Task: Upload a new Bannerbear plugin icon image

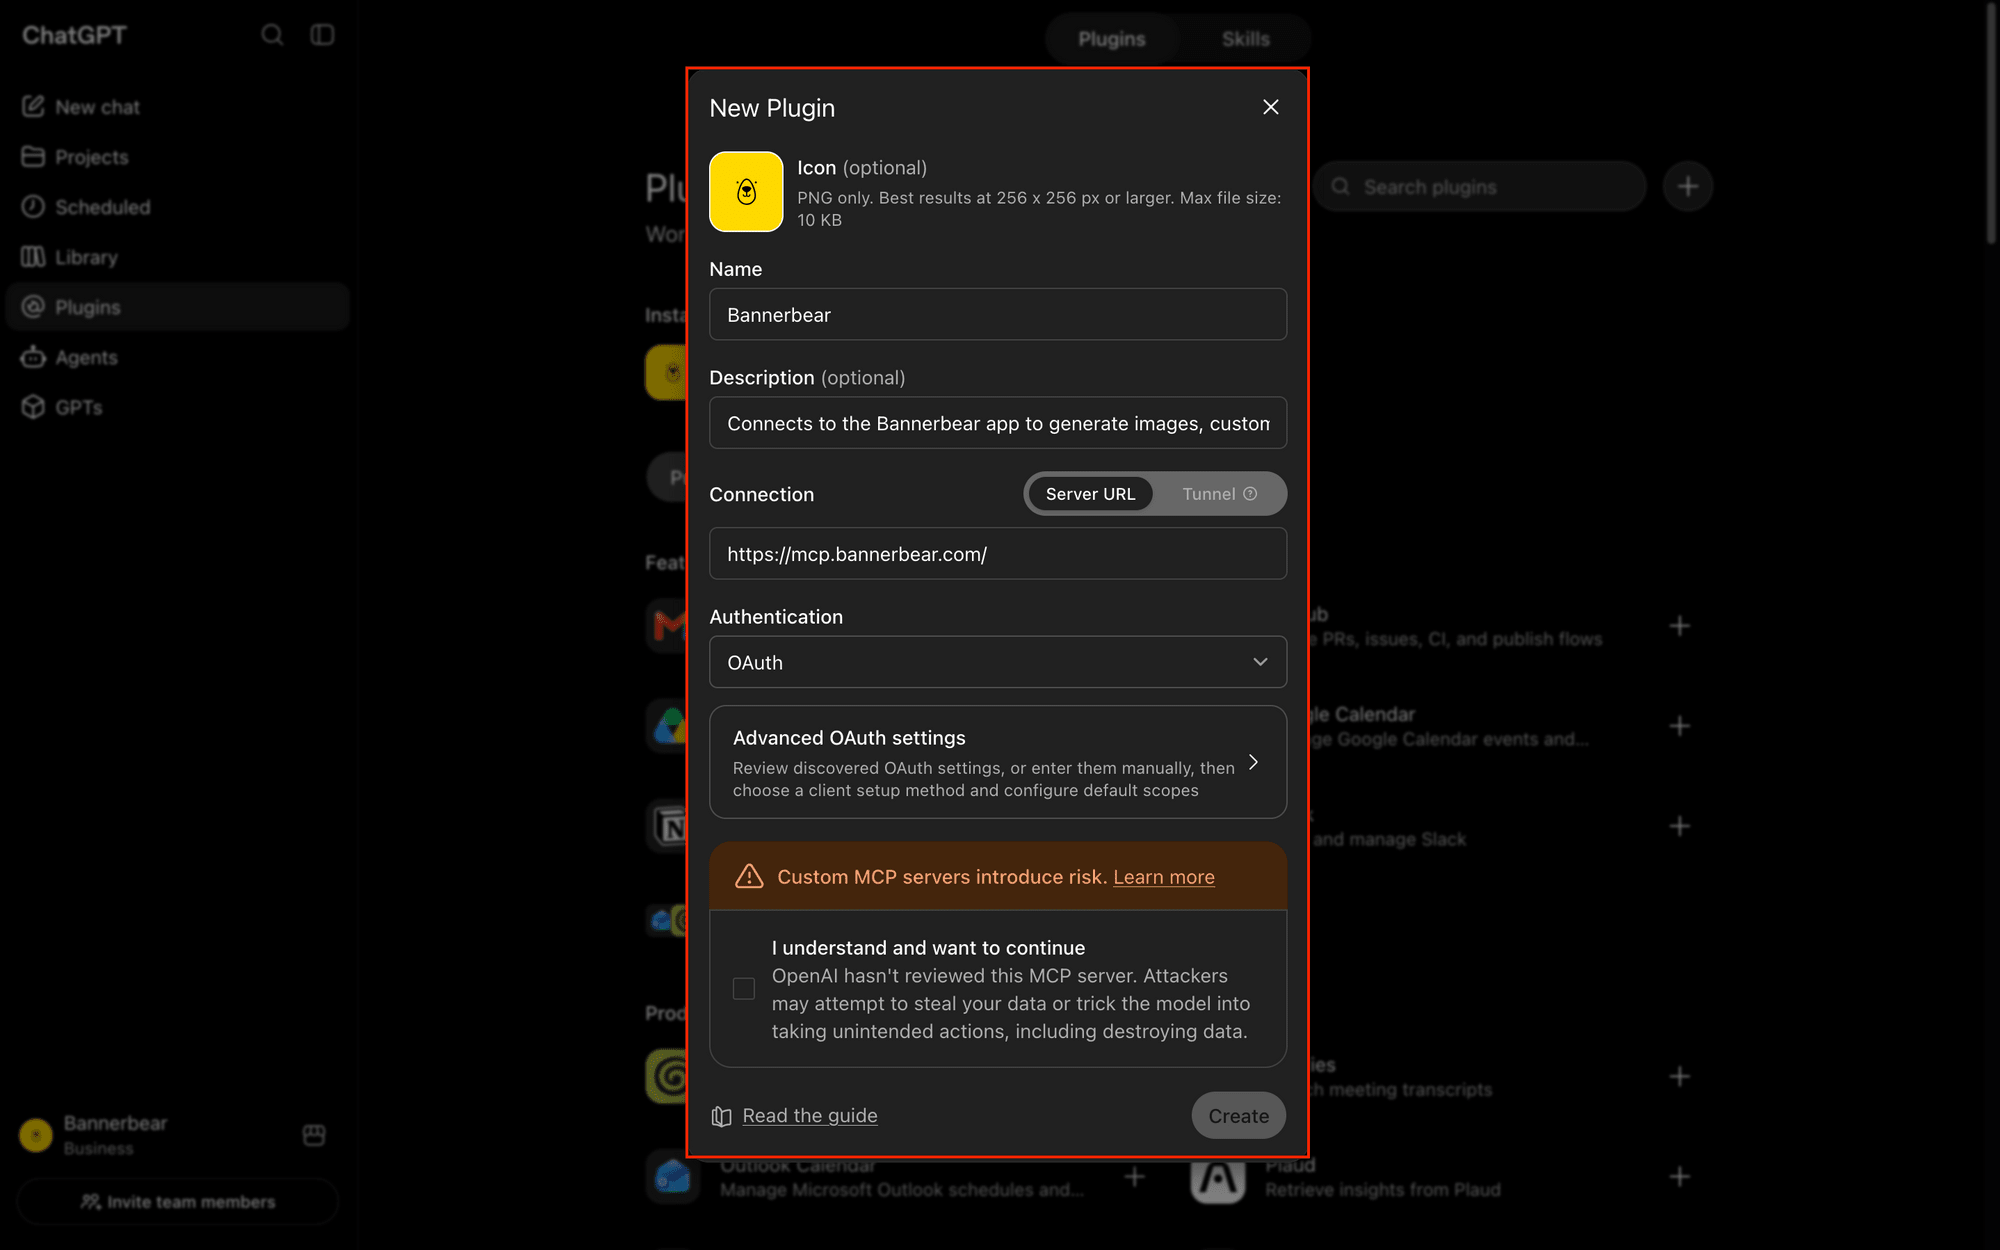Action: click(x=746, y=192)
